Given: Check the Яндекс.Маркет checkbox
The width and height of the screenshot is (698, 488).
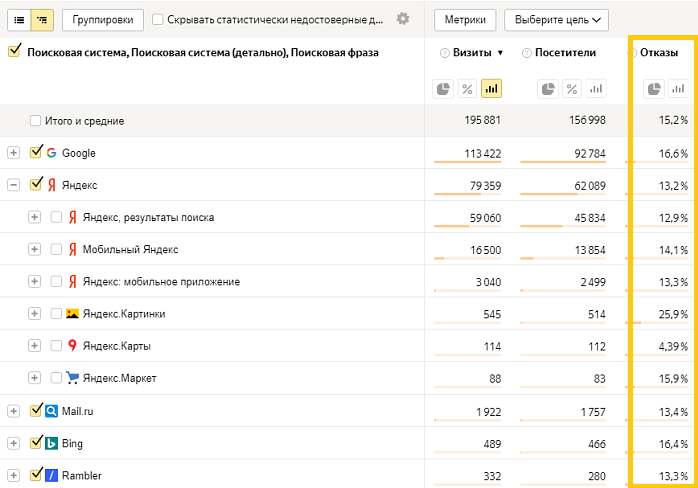Looking at the screenshot, I should 56,378.
